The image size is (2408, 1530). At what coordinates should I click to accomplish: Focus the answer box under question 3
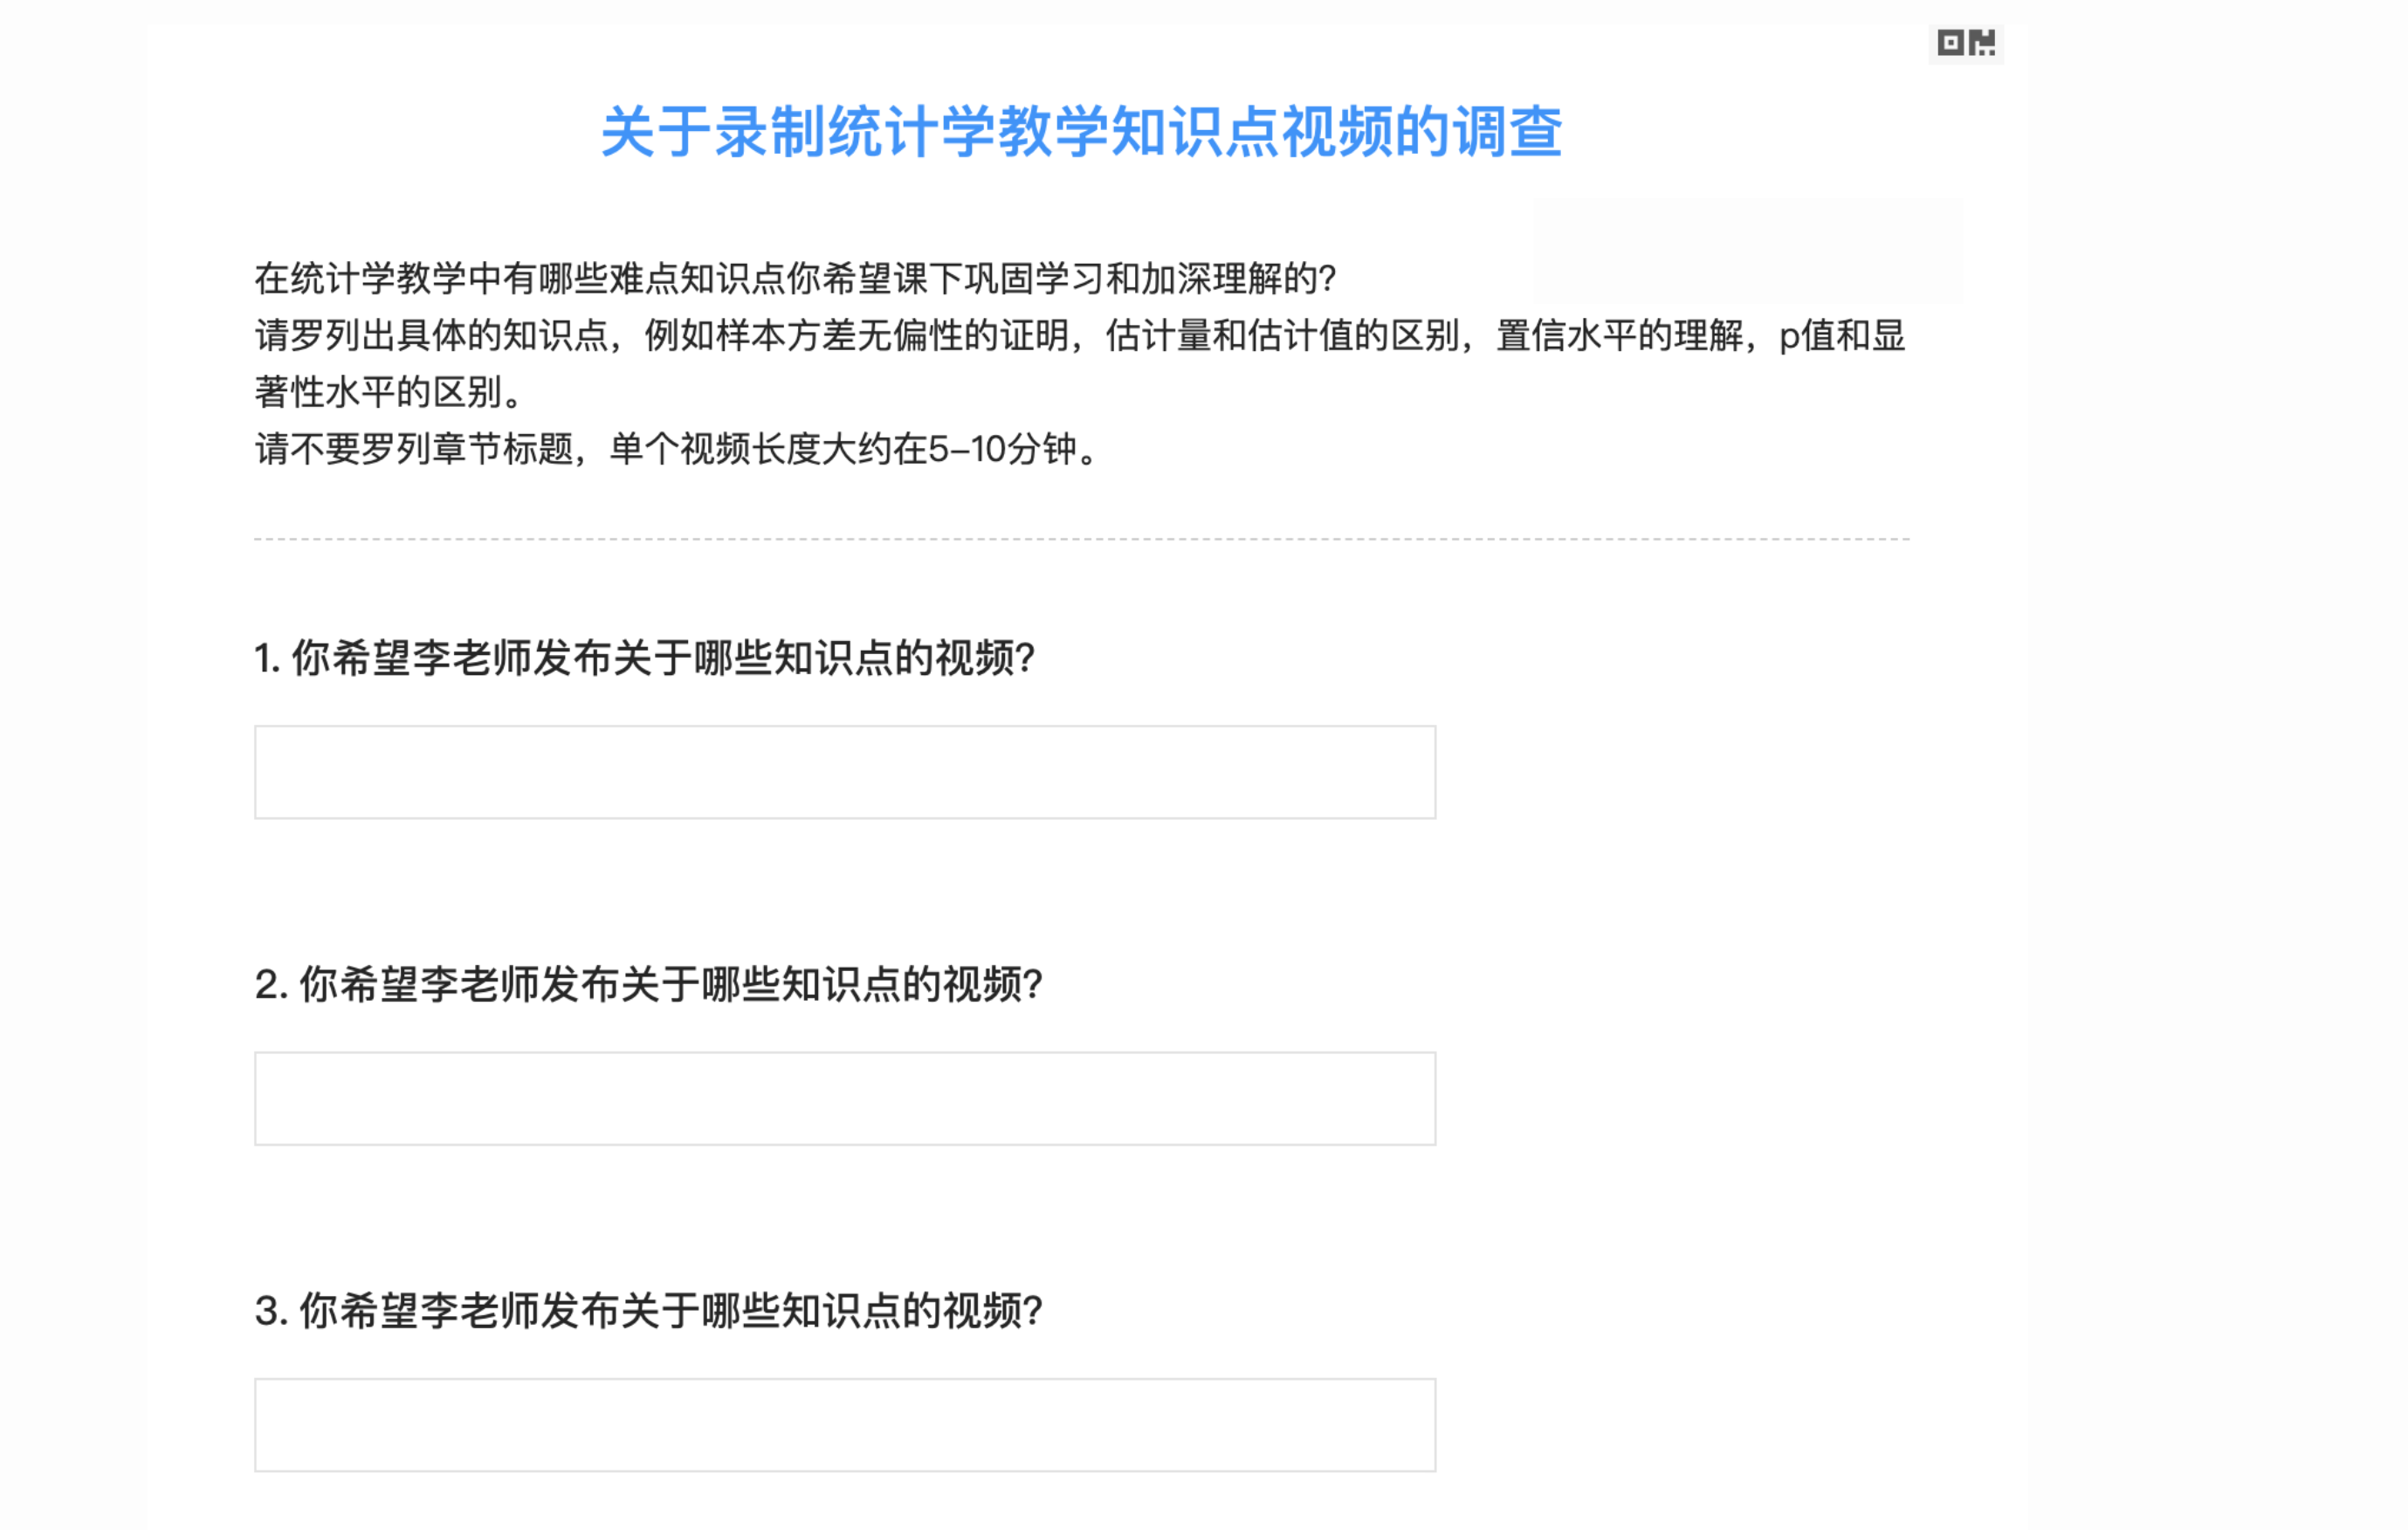pyautogui.click(x=845, y=1425)
